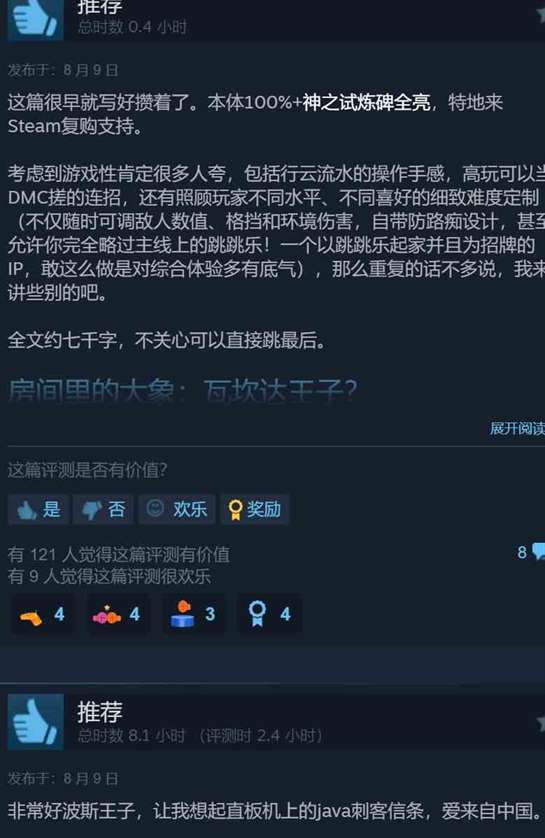
Task: Click the star icon at the second review's edge
Action: click(541, 723)
